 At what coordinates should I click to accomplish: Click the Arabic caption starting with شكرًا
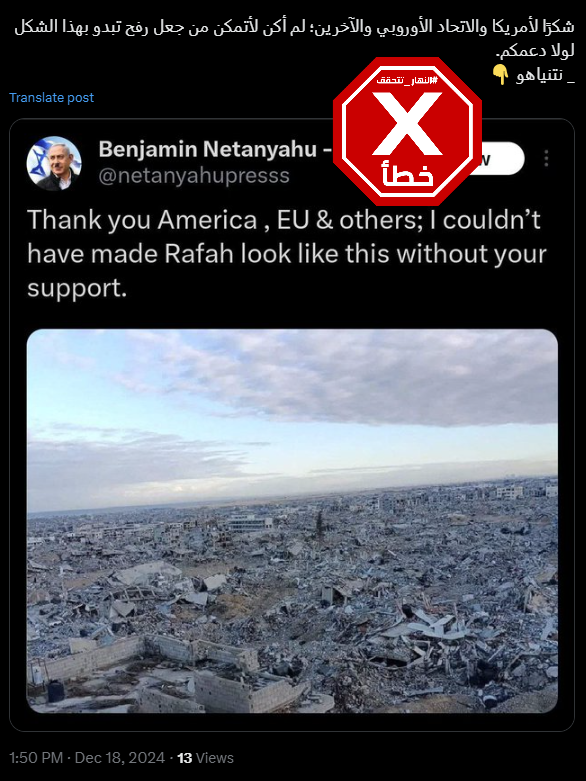click(295, 38)
